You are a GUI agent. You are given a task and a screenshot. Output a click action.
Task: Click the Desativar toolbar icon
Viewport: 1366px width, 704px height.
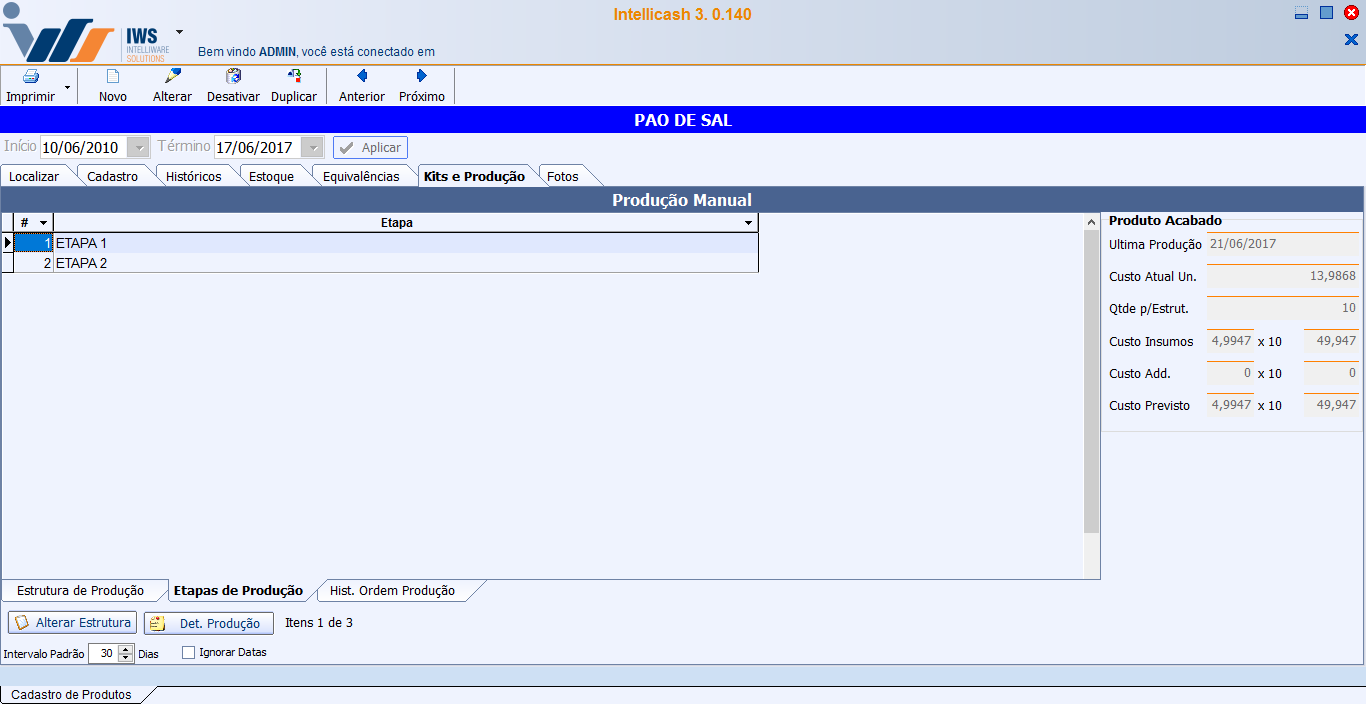click(233, 77)
